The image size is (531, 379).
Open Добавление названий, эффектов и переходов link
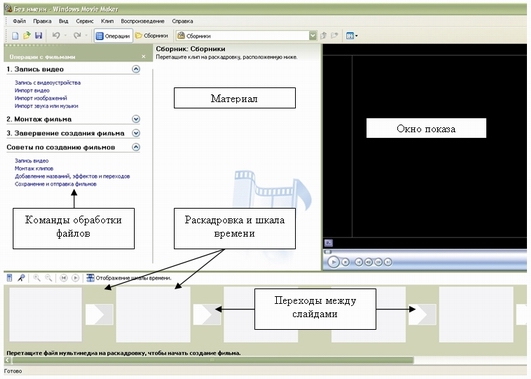[72, 176]
